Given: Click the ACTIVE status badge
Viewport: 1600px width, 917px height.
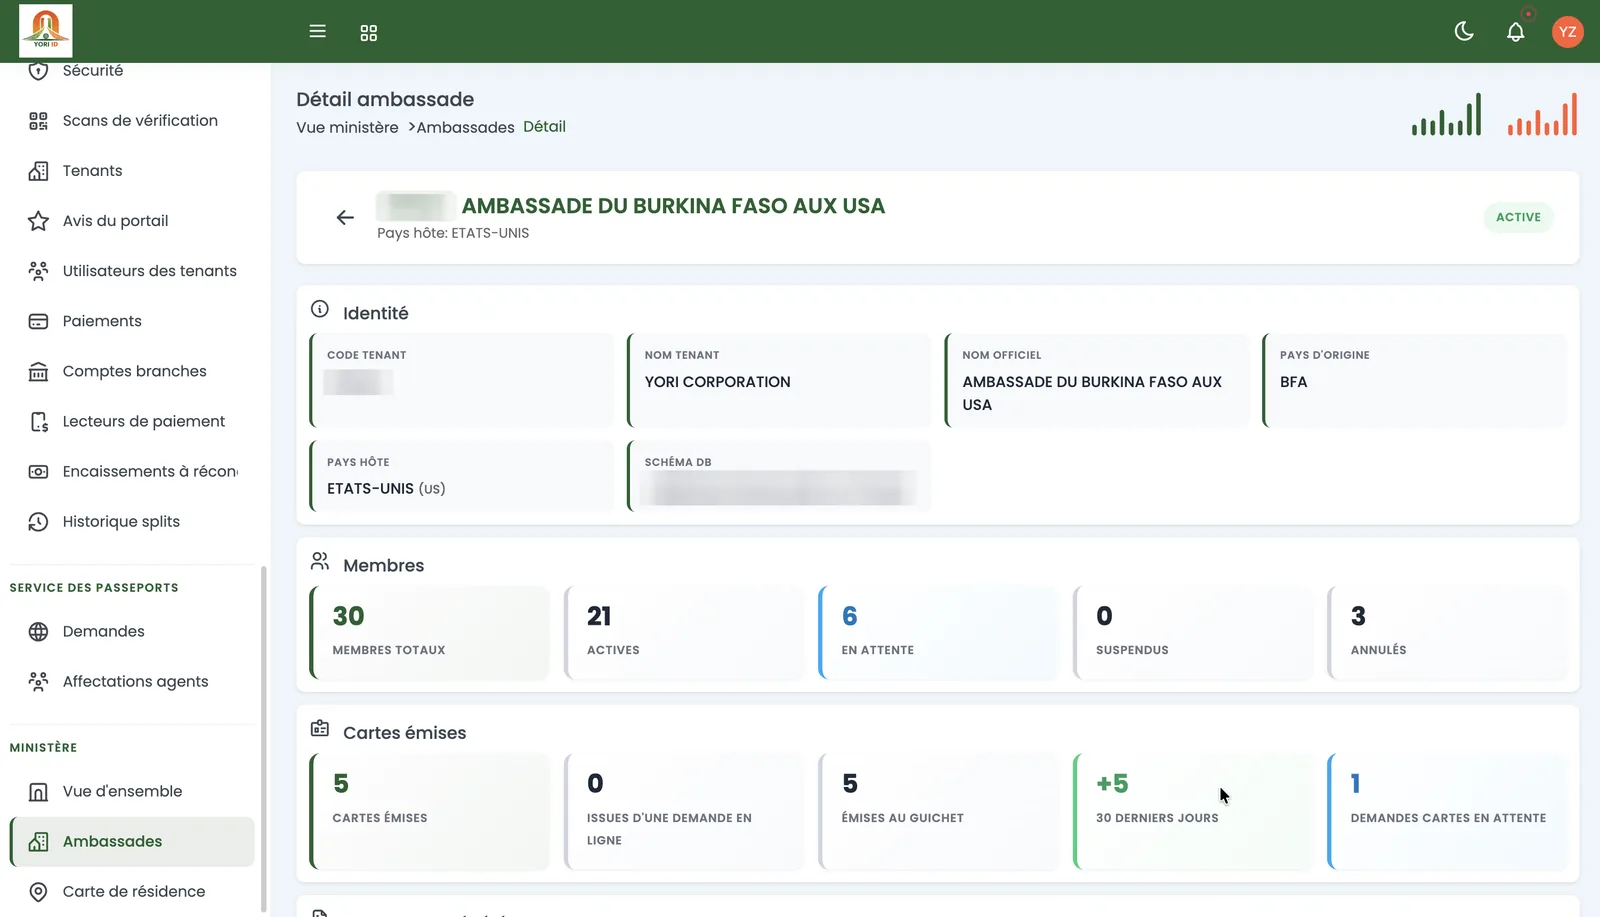Looking at the screenshot, I should pyautogui.click(x=1518, y=217).
